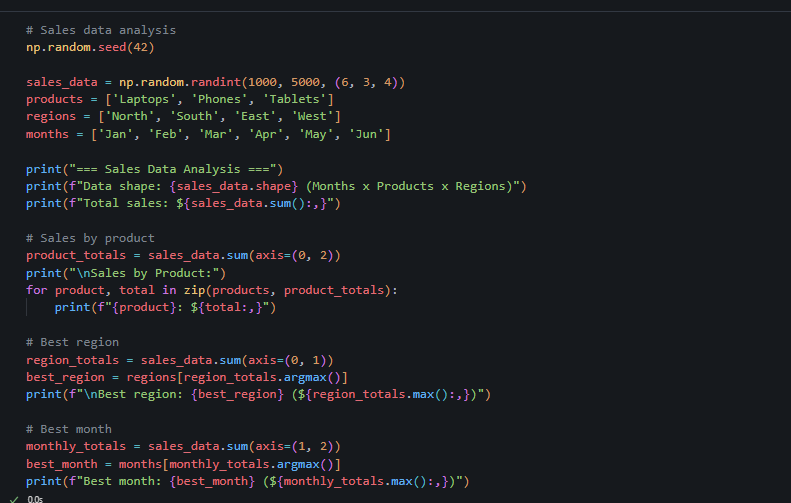Click the 'Best month' print statement
Viewport: 791px width, 503px height.
coord(248,481)
